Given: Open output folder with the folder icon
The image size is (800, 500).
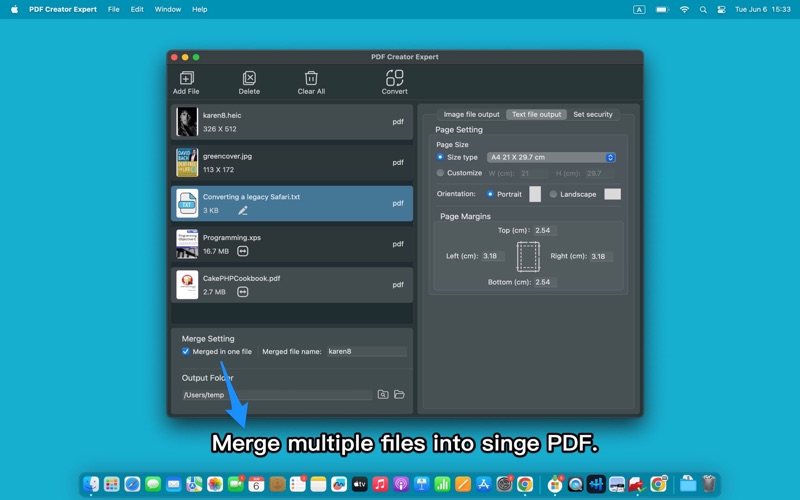Looking at the screenshot, I should (399, 394).
